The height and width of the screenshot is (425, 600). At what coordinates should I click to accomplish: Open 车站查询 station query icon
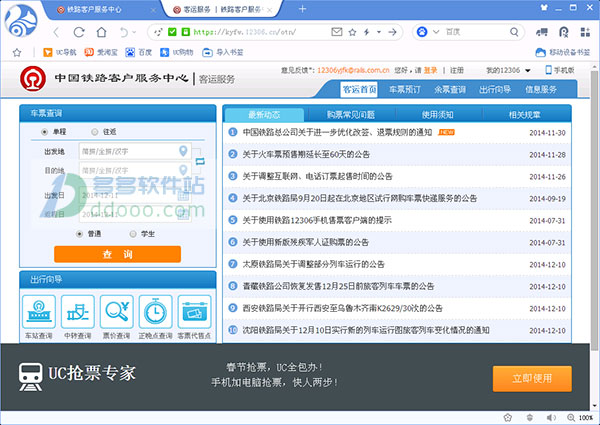[39, 312]
